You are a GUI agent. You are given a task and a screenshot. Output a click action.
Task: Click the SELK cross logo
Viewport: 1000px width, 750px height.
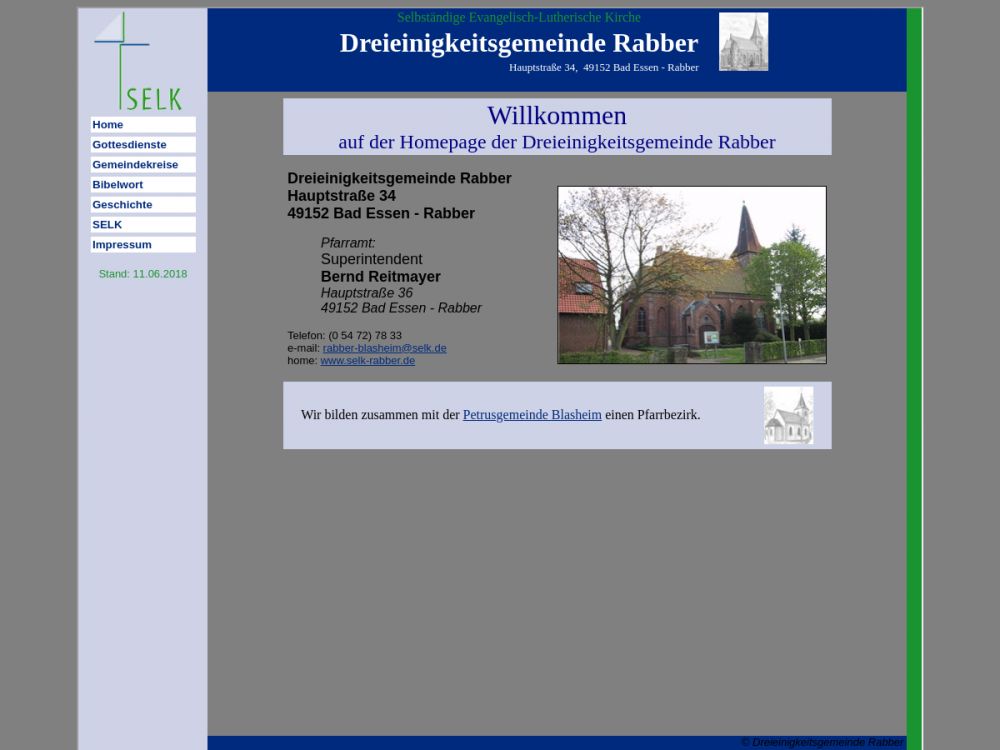137,61
